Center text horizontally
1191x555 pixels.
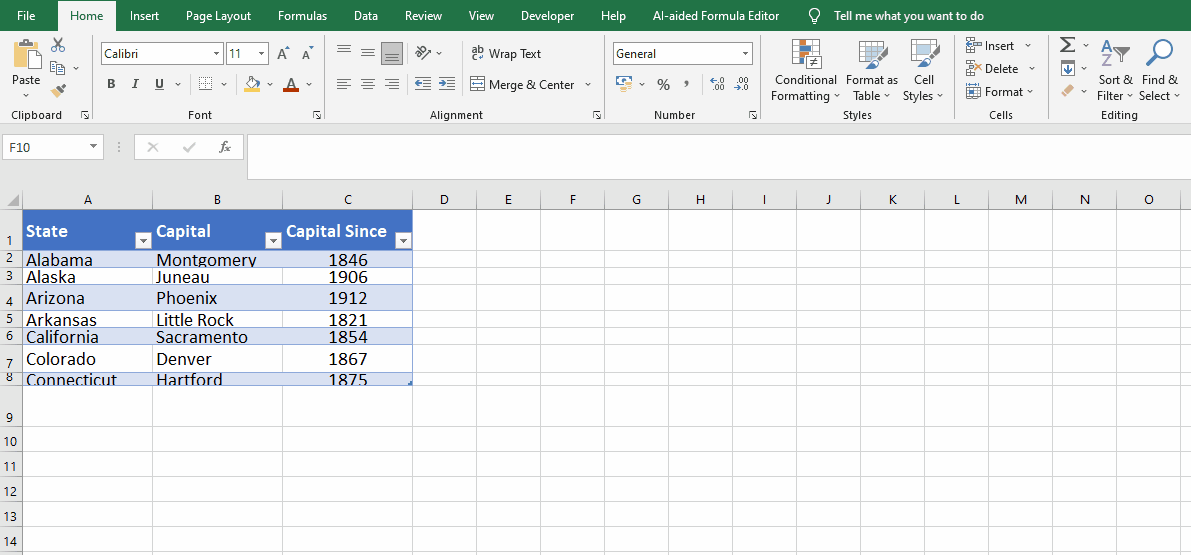[368, 84]
